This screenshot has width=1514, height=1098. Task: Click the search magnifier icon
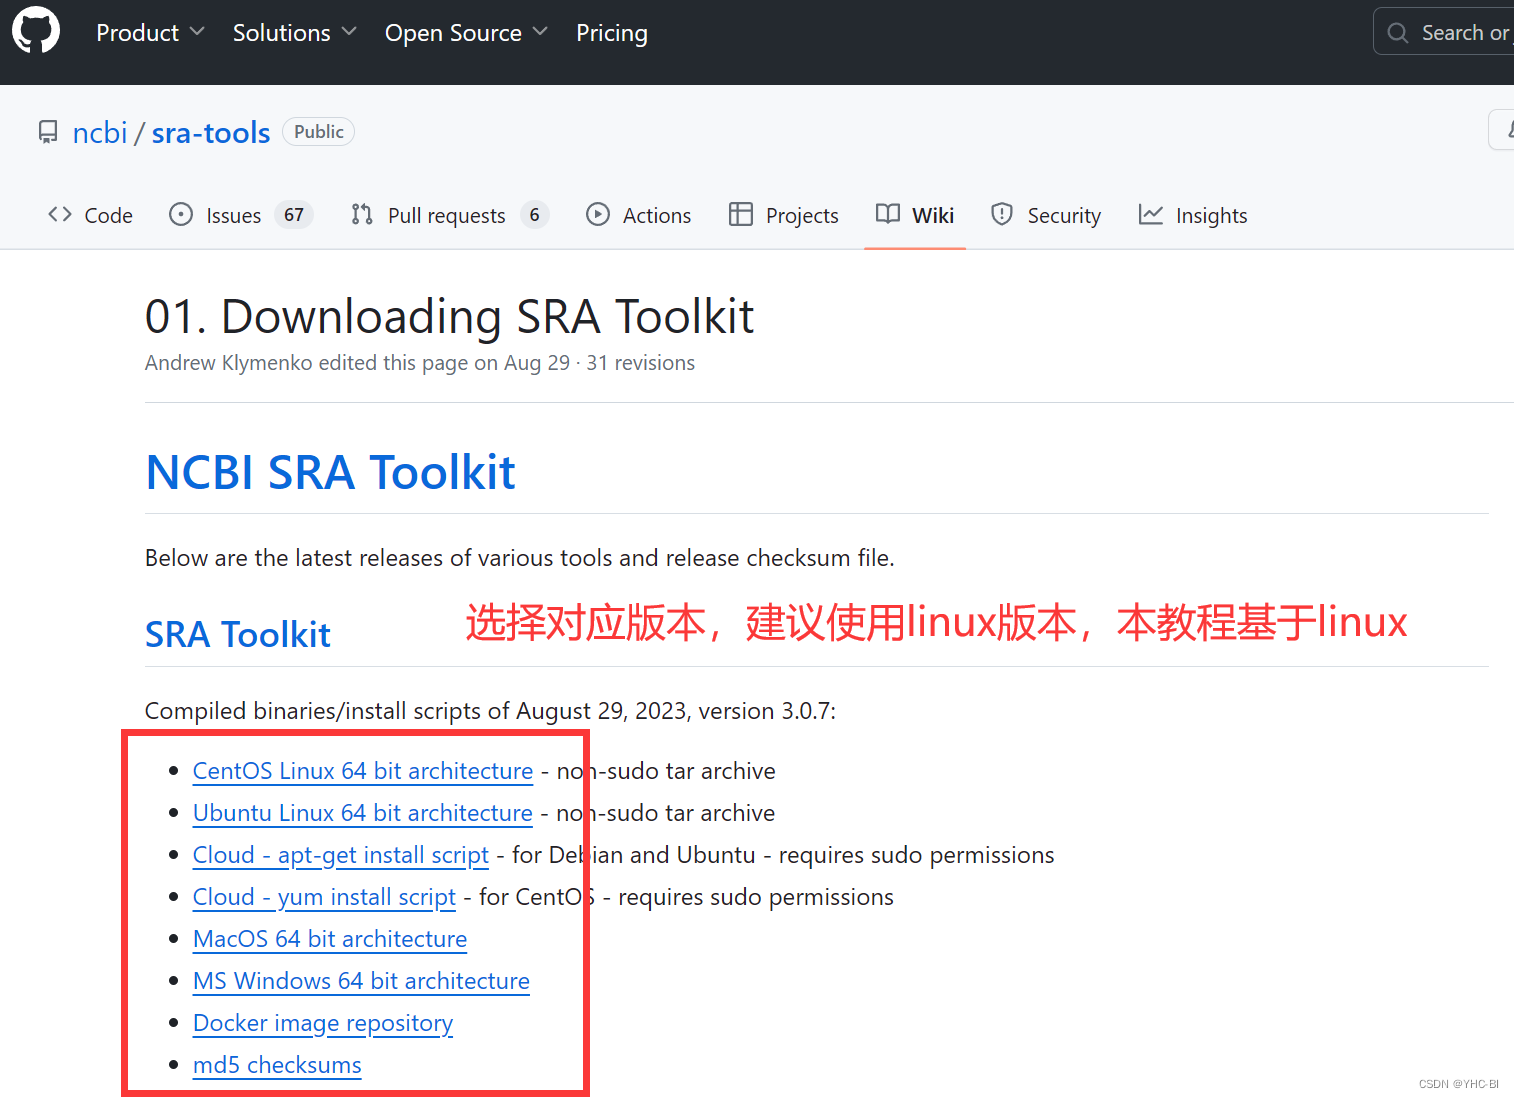pos(1398,33)
